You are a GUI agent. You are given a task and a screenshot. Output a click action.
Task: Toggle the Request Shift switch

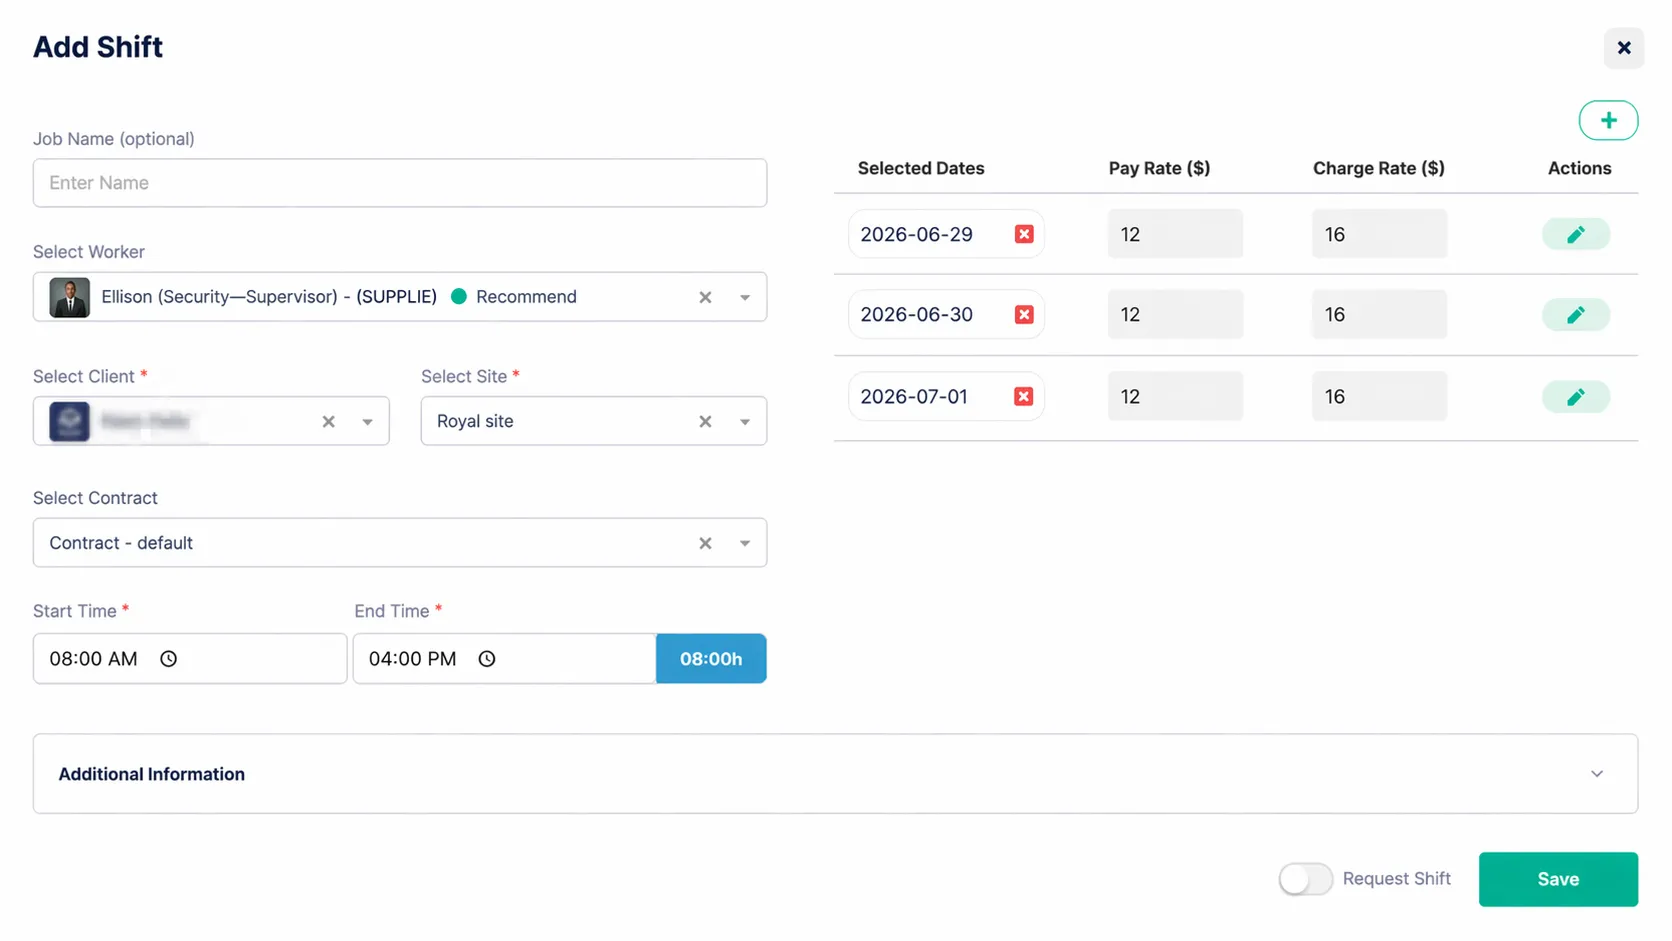pos(1305,879)
